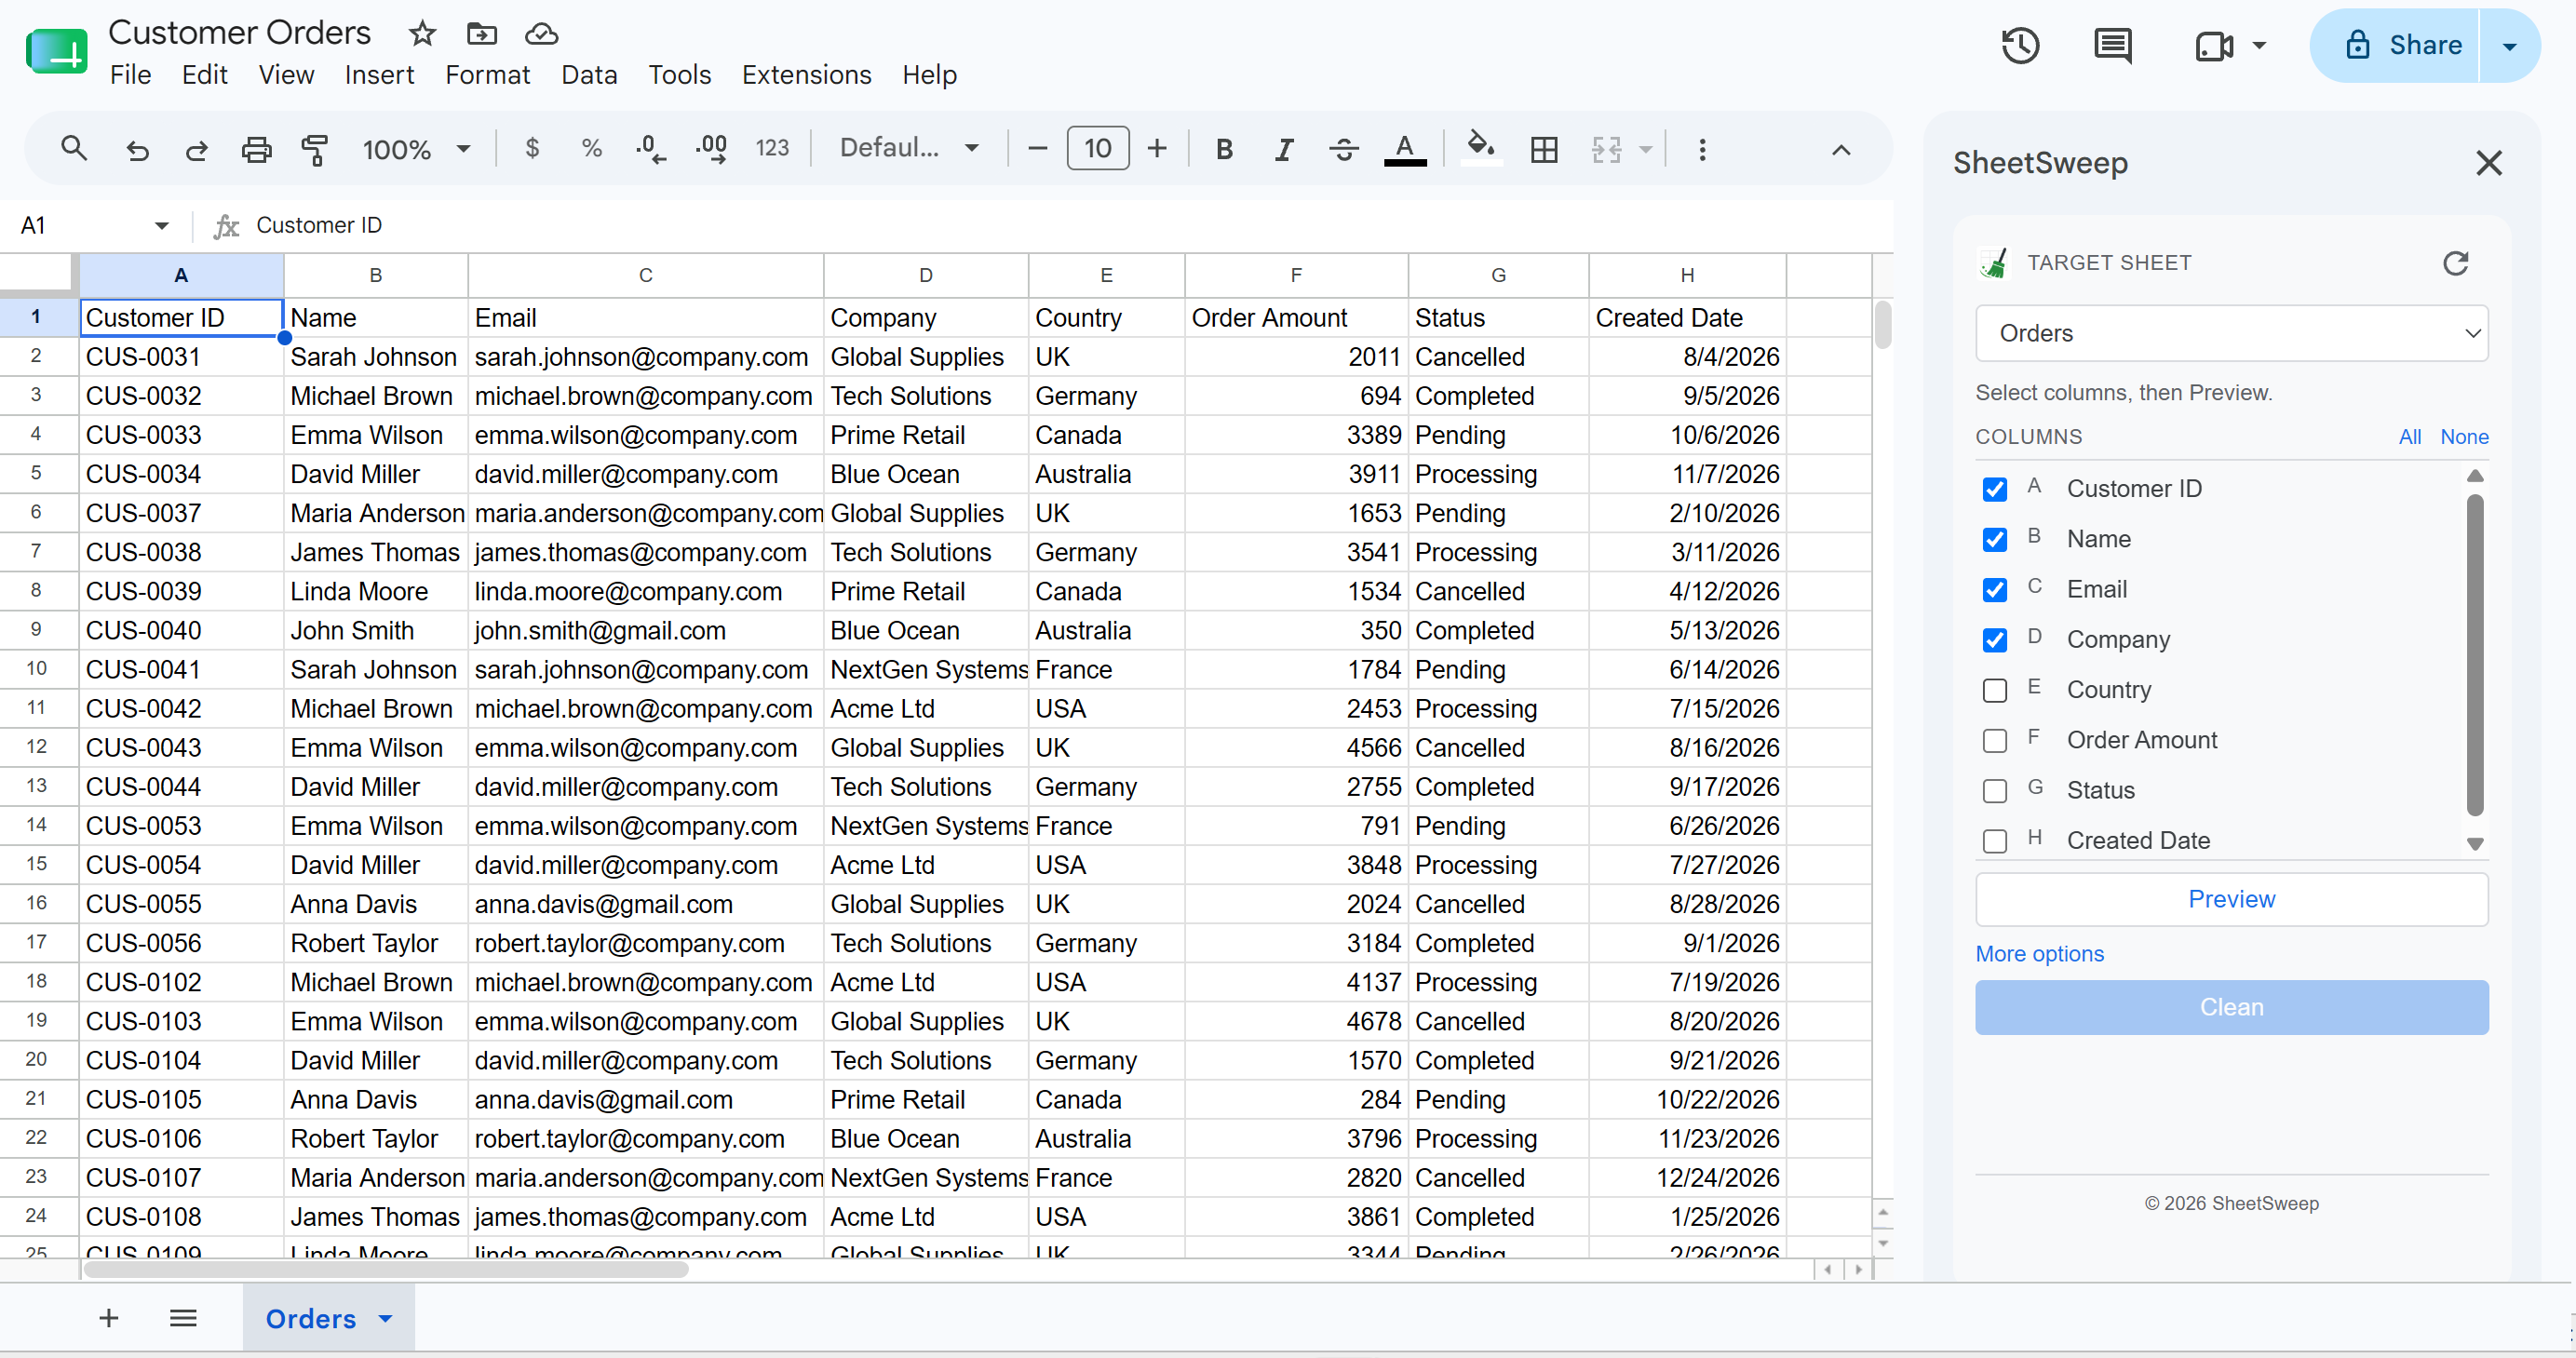Collapse the toolbar with the up chevron

(x=1841, y=149)
